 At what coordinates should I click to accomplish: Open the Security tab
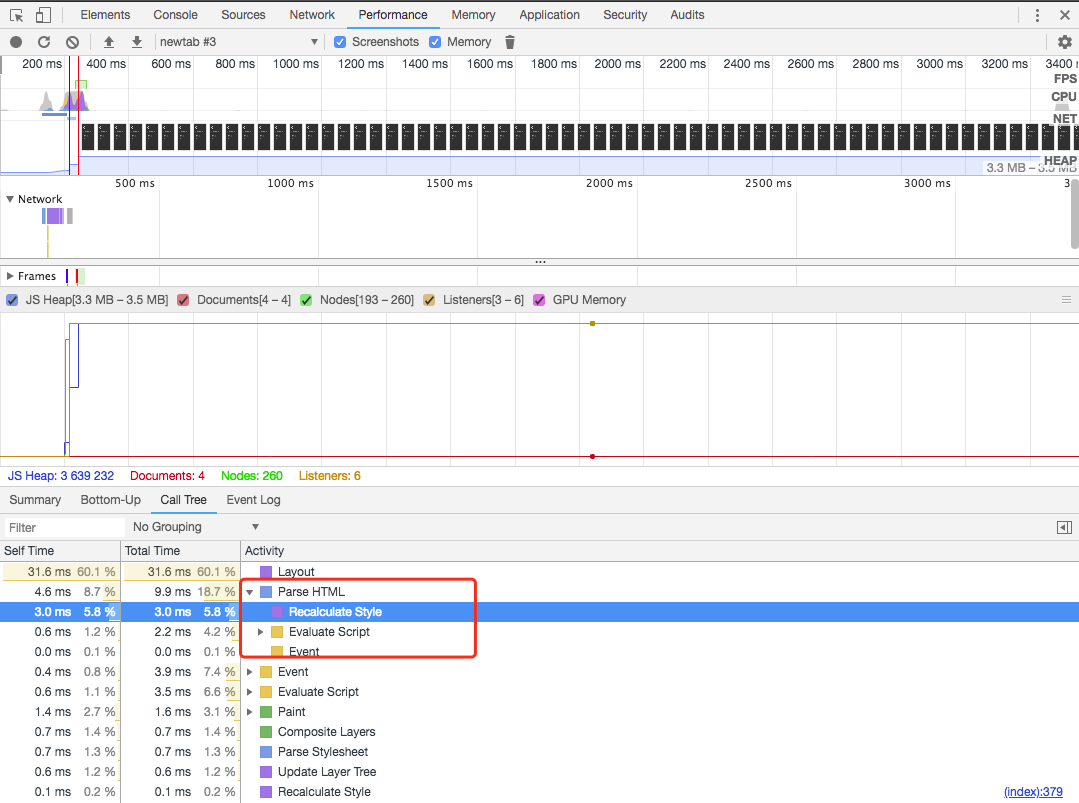coord(626,14)
